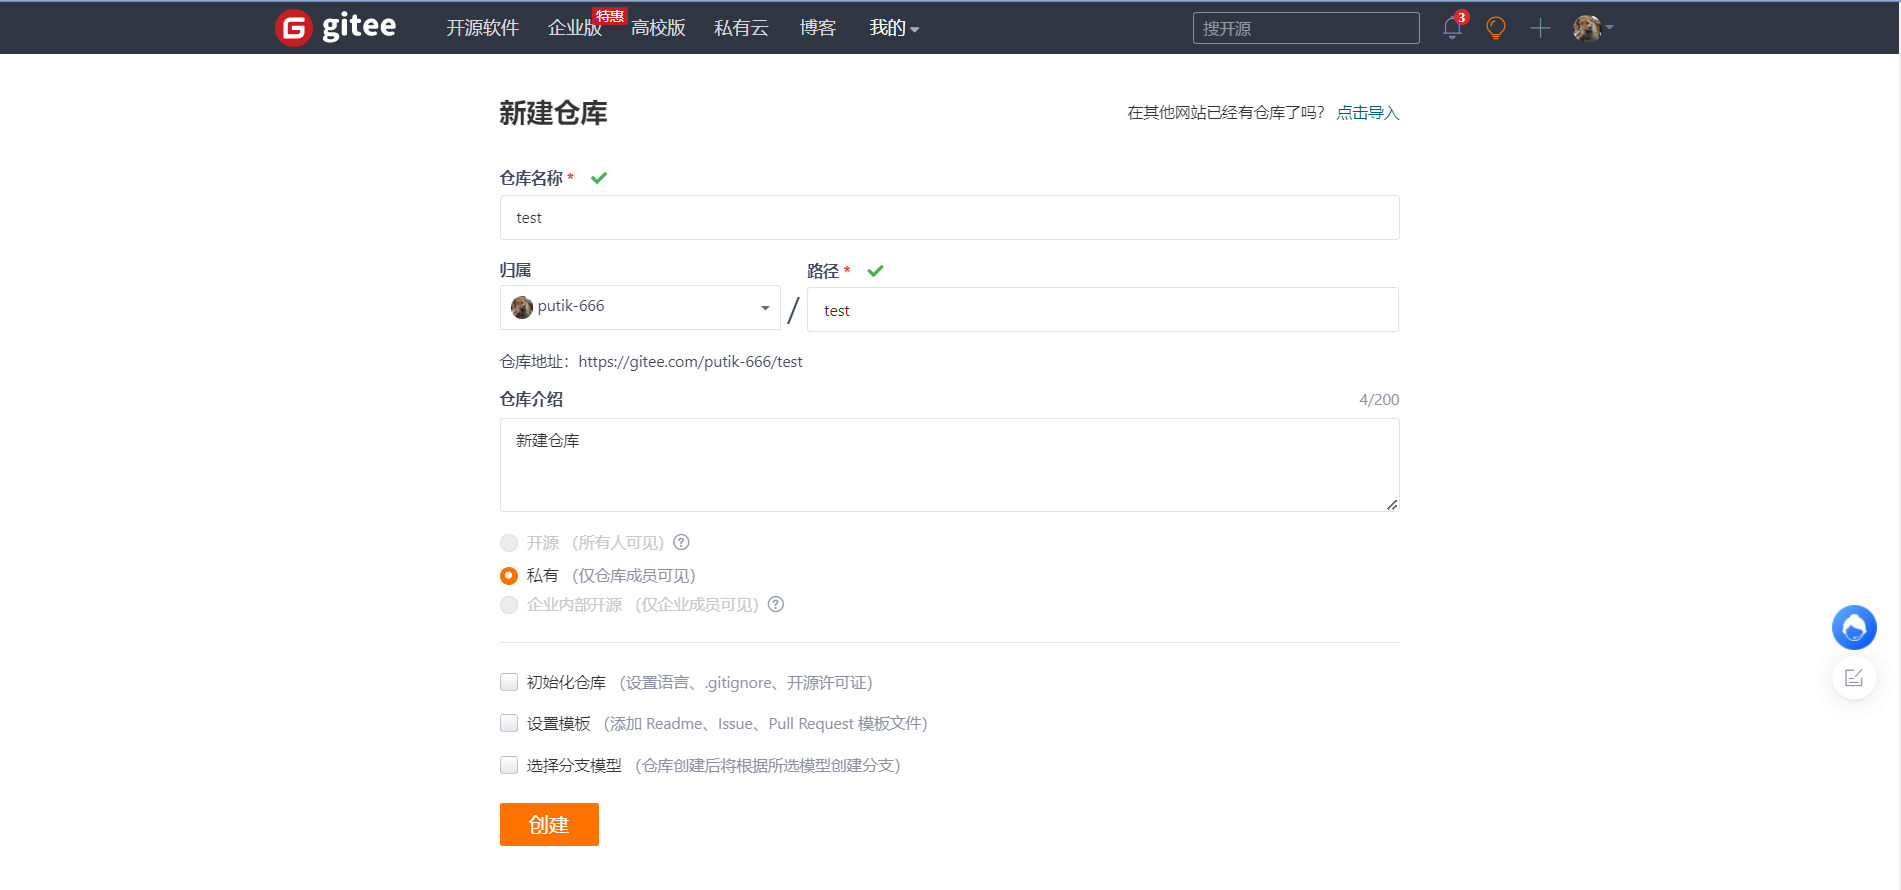The width and height of the screenshot is (1901, 890).
Task: Expand the user avatar menu
Action: pos(1592,28)
